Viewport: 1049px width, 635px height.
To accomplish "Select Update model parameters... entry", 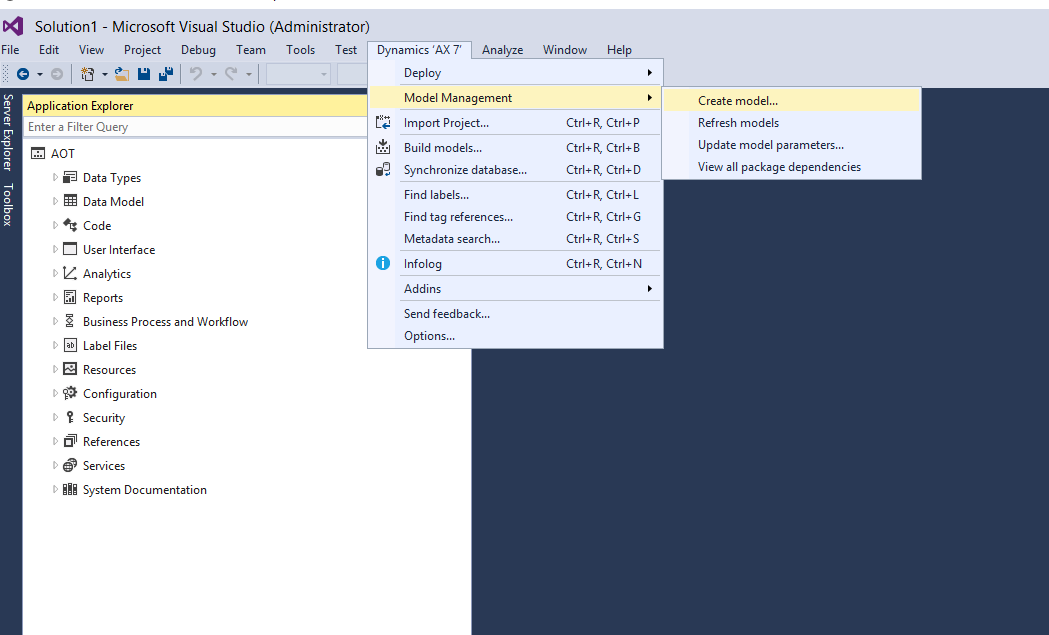I will pos(770,145).
